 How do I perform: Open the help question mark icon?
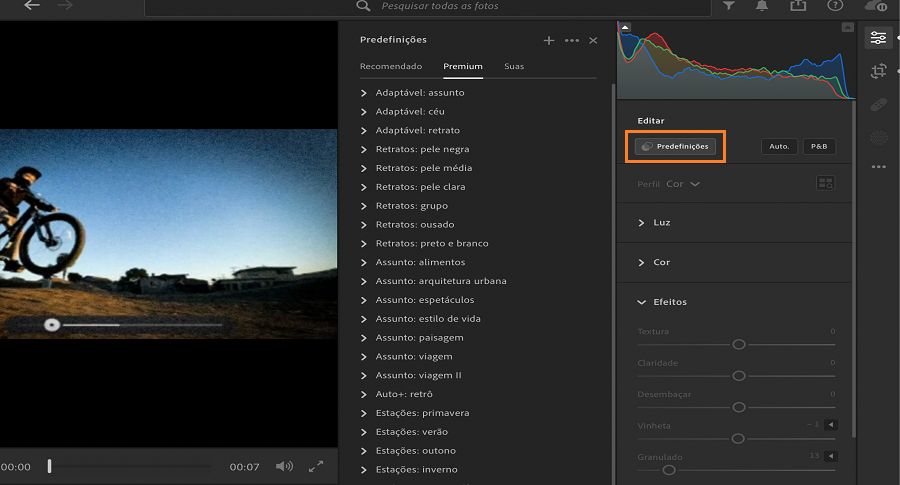click(x=835, y=6)
